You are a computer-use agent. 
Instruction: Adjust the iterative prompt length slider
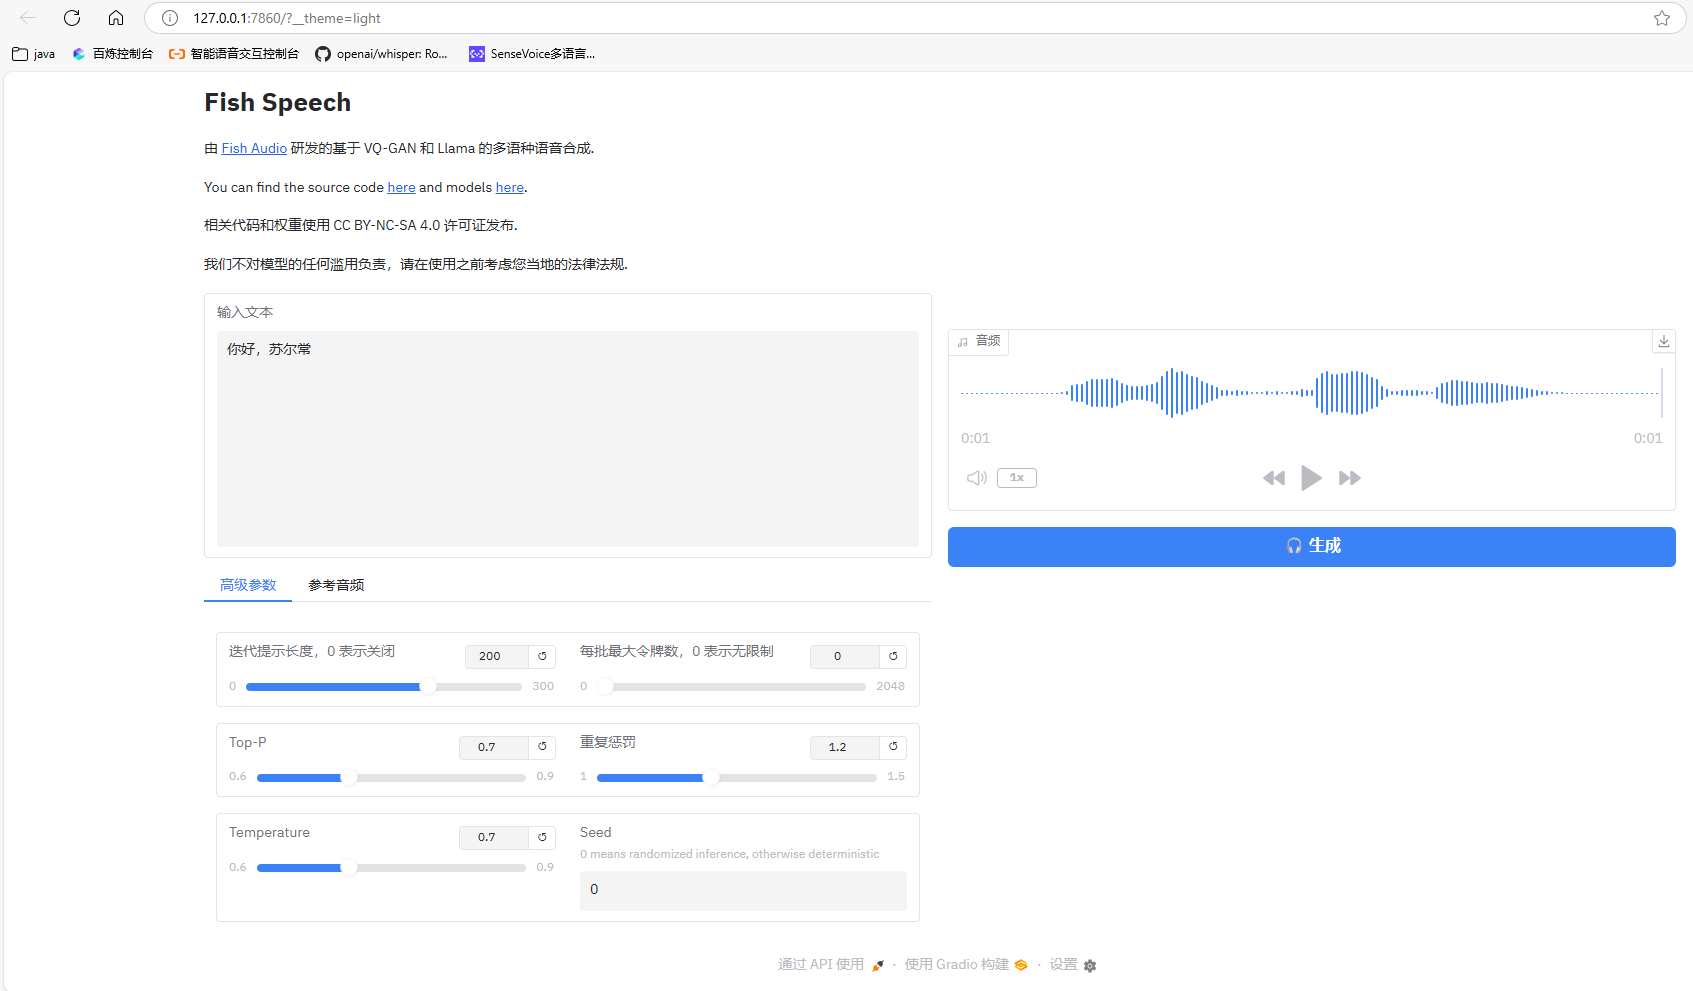[x=384, y=687]
